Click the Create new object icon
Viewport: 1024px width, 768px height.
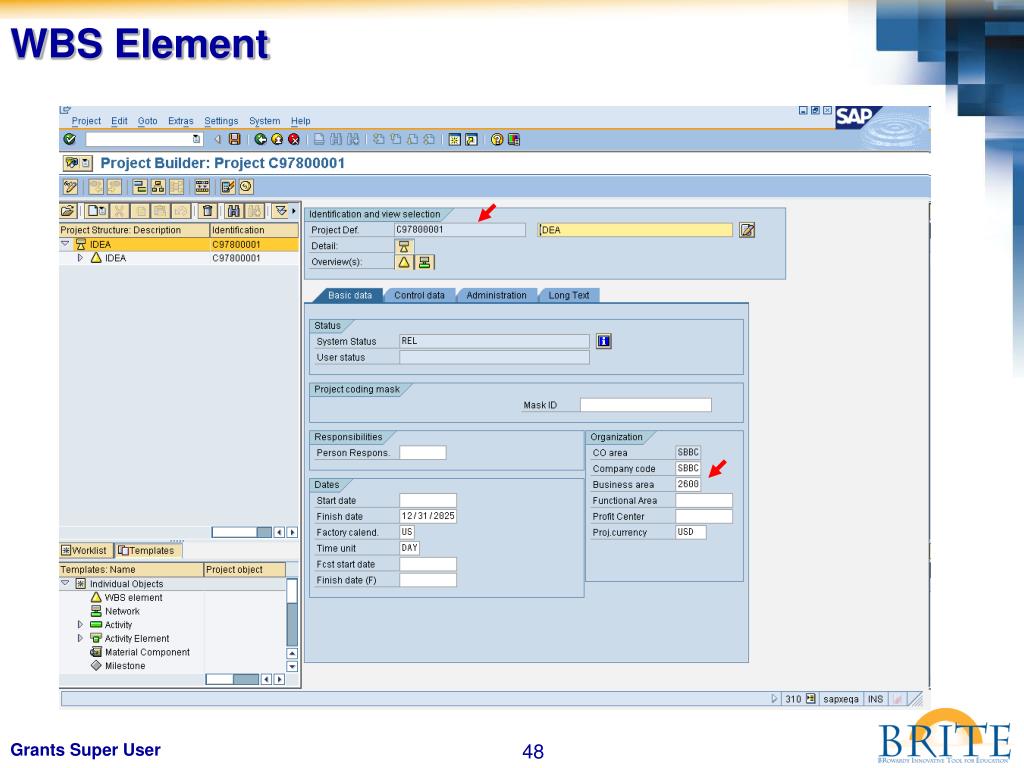click(x=97, y=211)
